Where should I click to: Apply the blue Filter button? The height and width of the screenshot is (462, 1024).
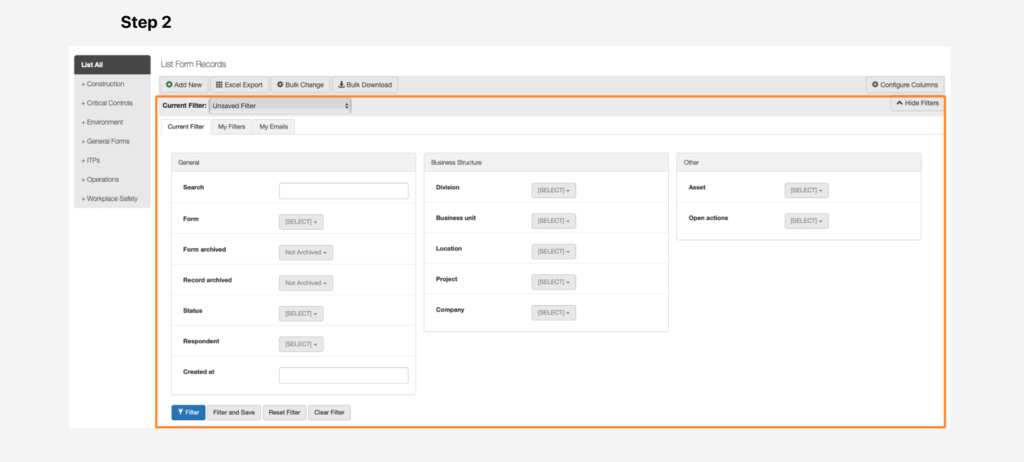(188, 412)
